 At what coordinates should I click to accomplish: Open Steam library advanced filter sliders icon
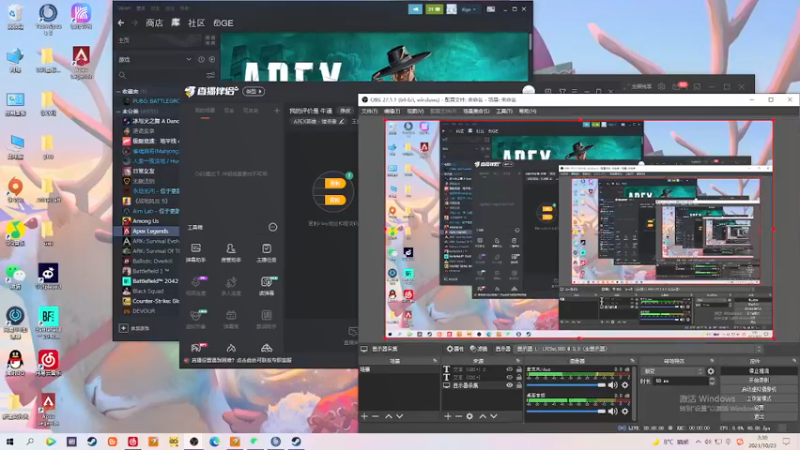point(210,75)
